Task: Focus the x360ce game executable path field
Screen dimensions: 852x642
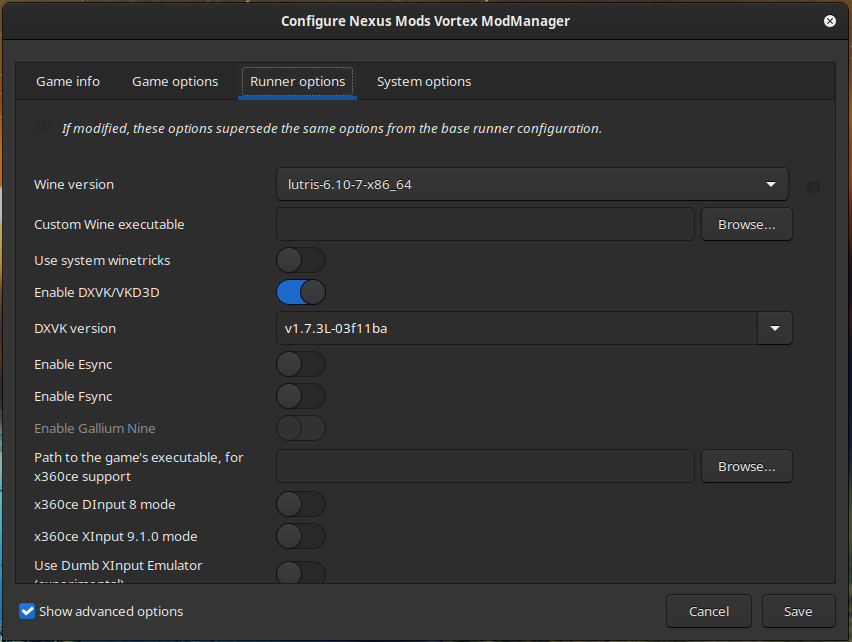Action: pyautogui.click(x=485, y=467)
